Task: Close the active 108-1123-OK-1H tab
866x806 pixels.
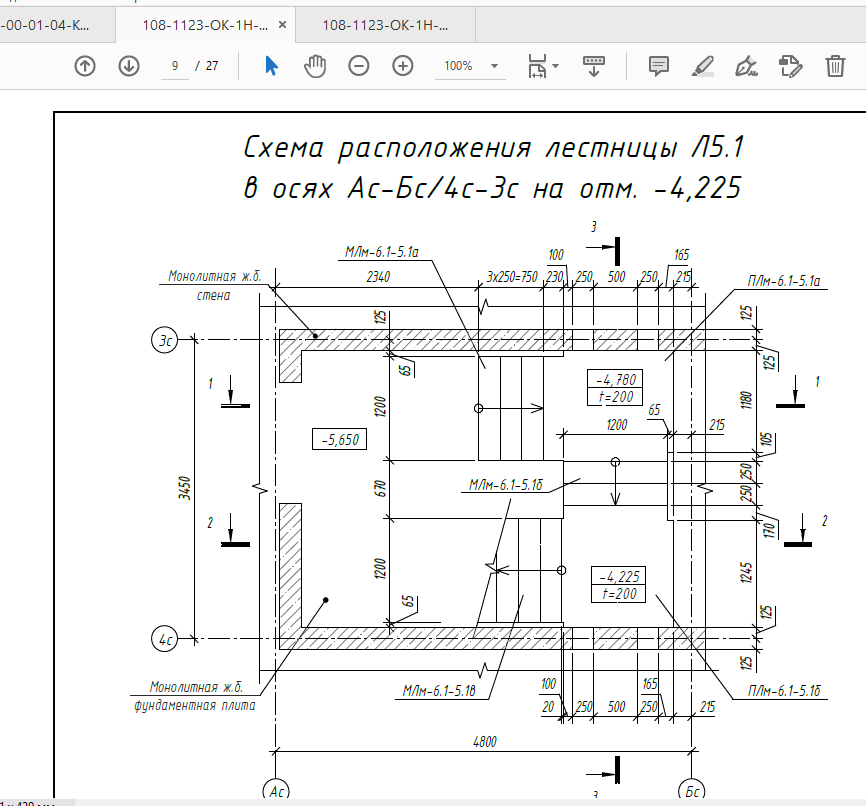Action: tap(282, 25)
